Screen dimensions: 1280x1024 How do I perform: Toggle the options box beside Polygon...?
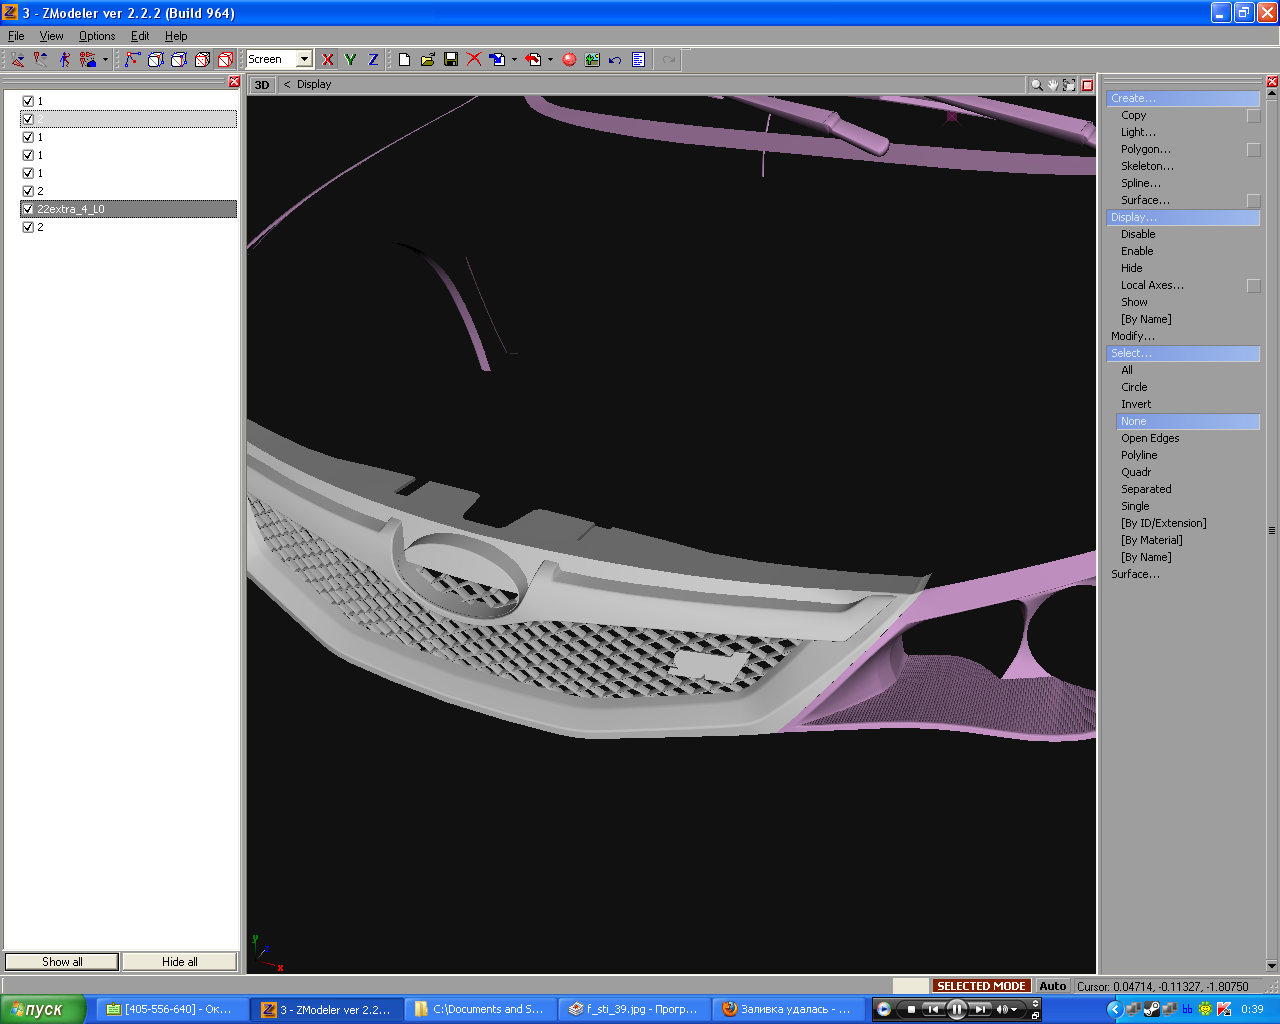[1253, 150]
